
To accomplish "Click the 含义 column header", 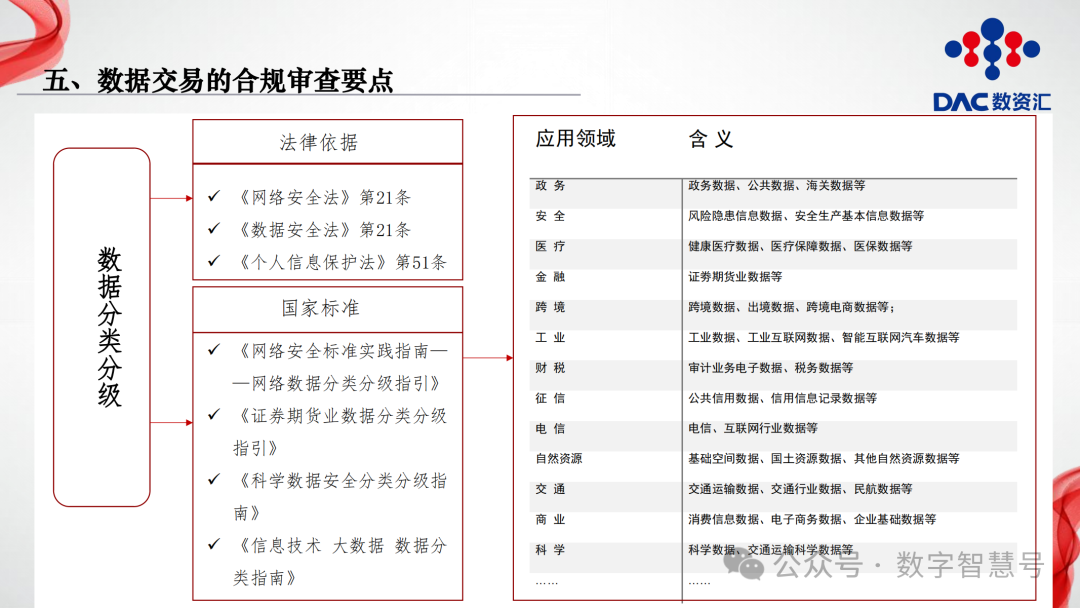I will (711, 139).
